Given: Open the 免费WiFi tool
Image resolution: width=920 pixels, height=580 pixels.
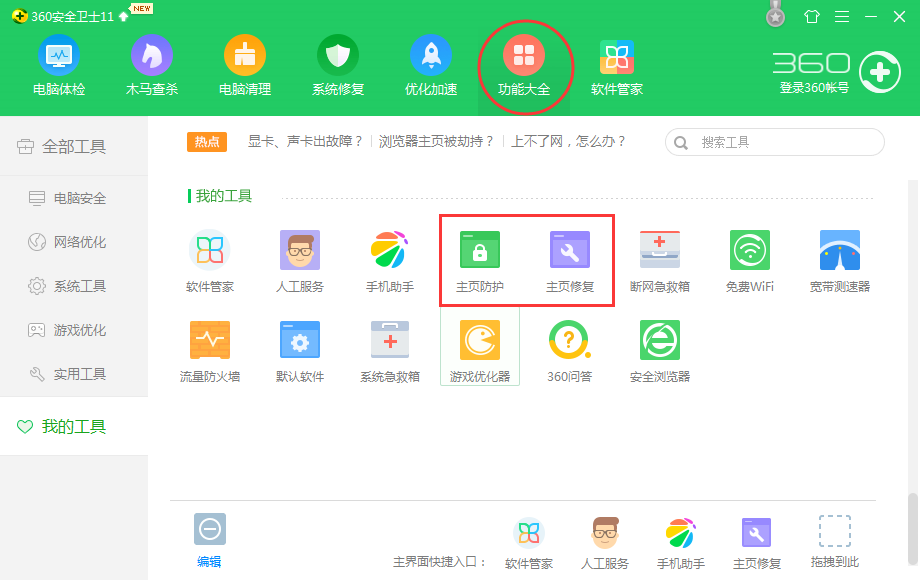Looking at the screenshot, I should (750, 258).
